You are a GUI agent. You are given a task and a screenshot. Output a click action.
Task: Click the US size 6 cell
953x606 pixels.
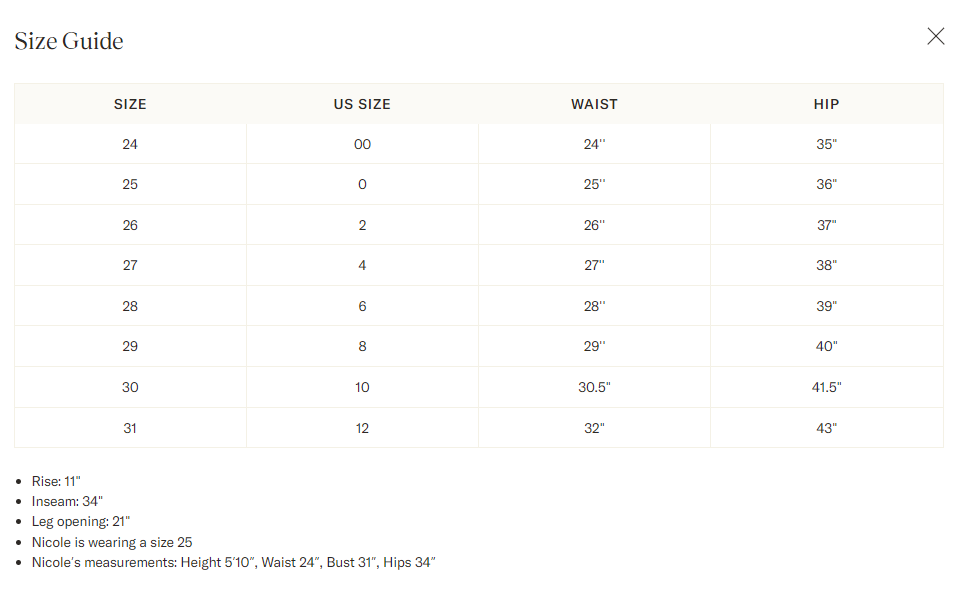point(362,306)
